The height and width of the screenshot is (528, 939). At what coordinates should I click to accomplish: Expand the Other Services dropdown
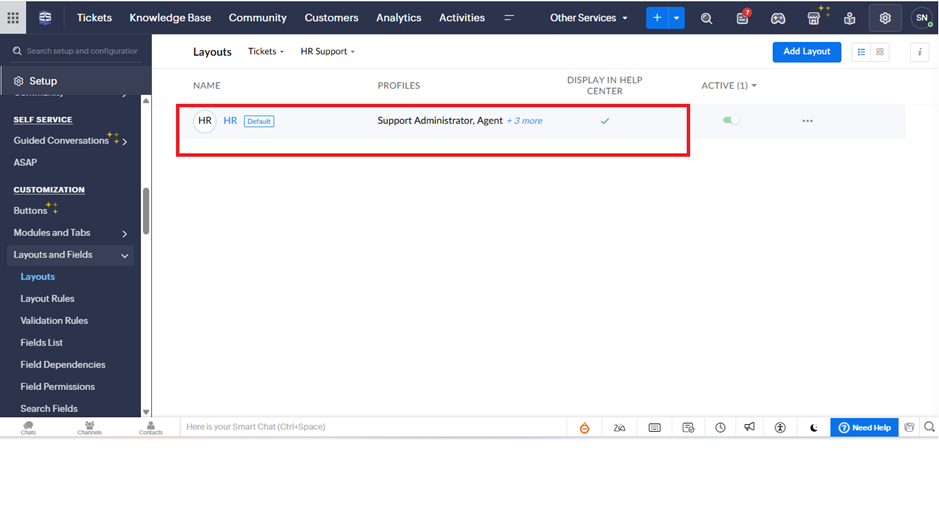click(x=589, y=18)
